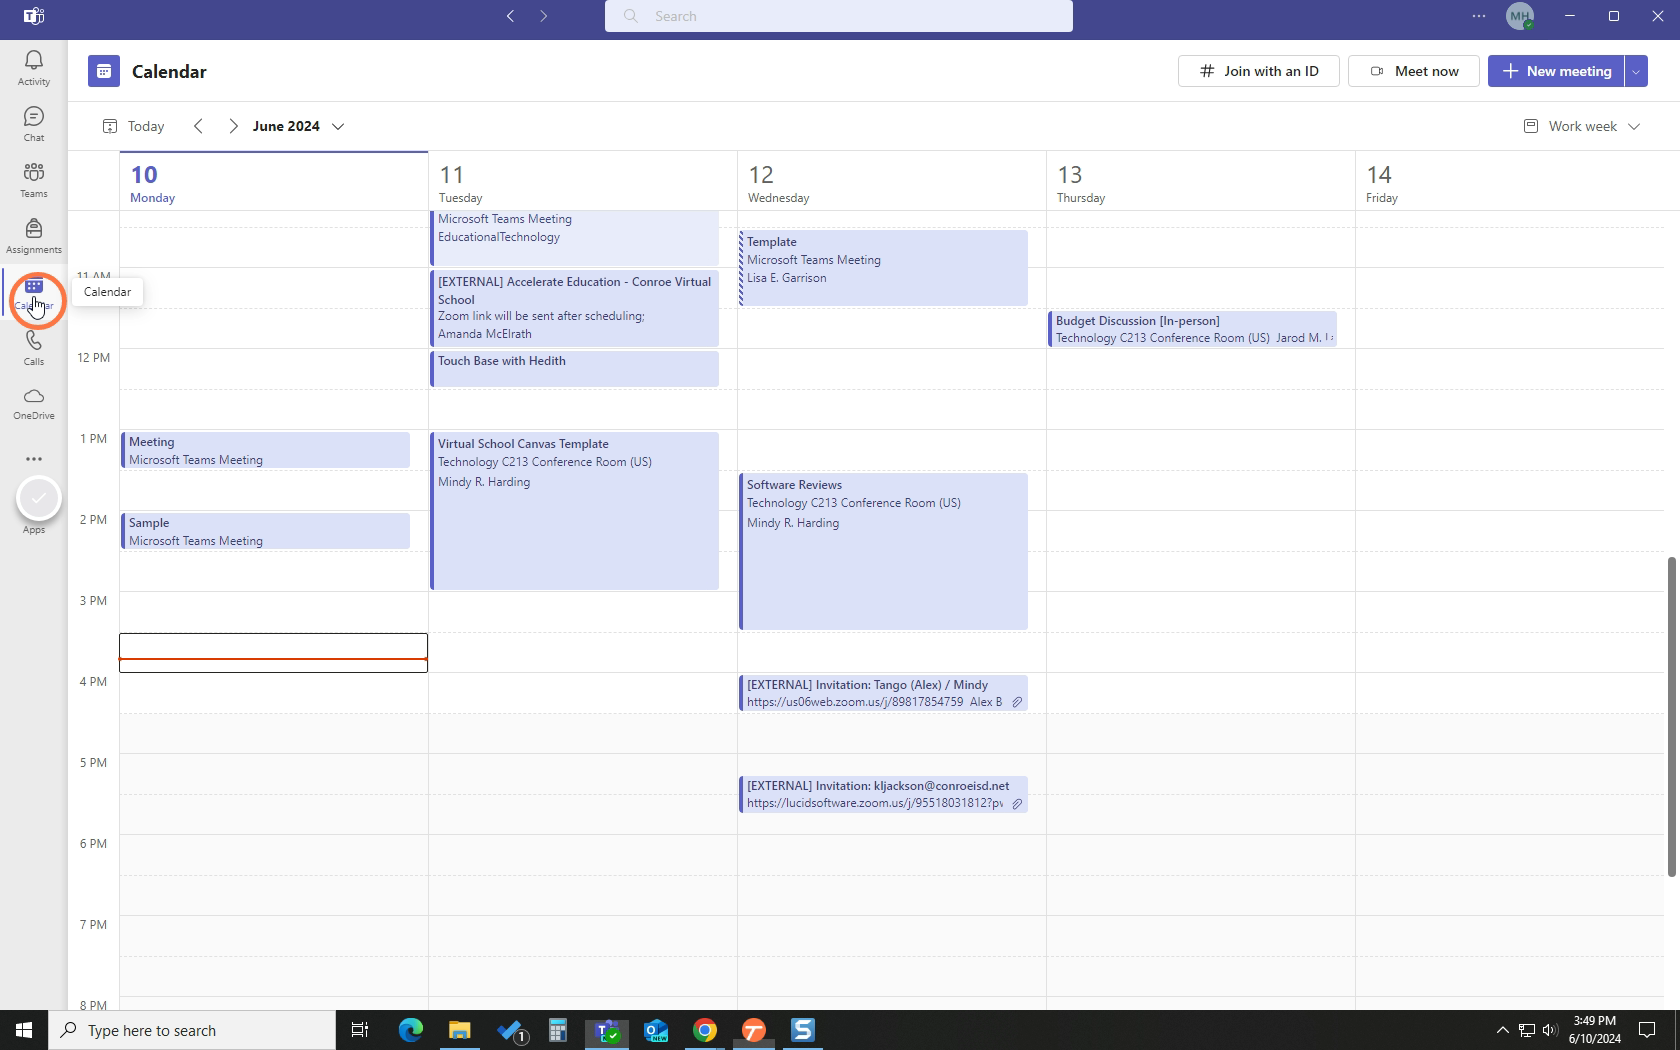Image resolution: width=1680 pixels, height=1050 pixels.
Task: Open Outlook from the taskbar
Action: coord(656,1030)
